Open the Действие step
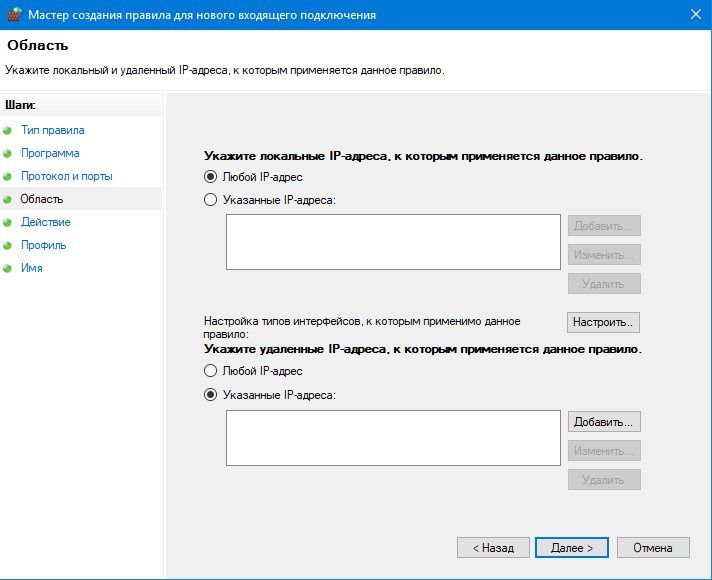Image resolution: width=712 pixels, height=580 pixels. click(45, 222)
